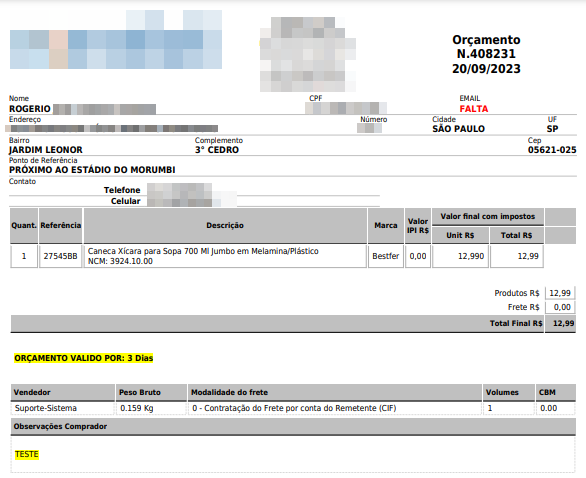
Task: Click the Observações Comprador header bar
Action: click(x=293, y=426)
